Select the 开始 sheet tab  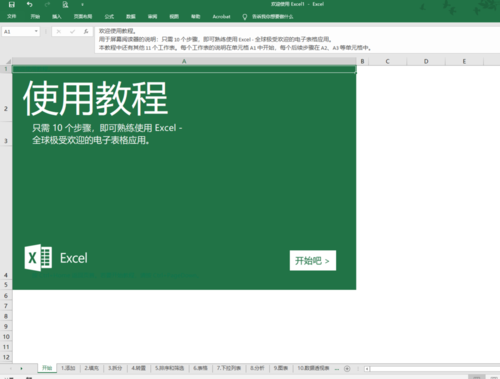(47, 368)
